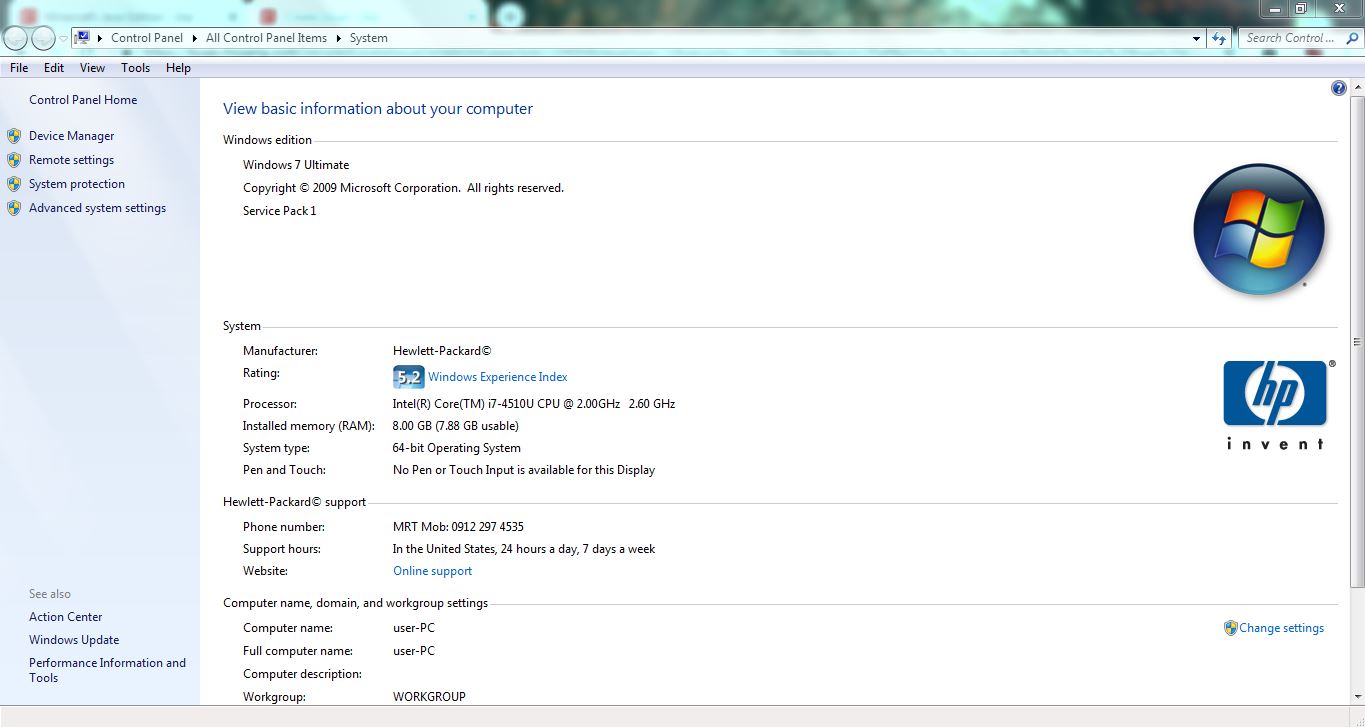Expand the breadcrumb arrow before Control Panel
The width and height of the screenshot is (1365, 728).
[100, 39]
